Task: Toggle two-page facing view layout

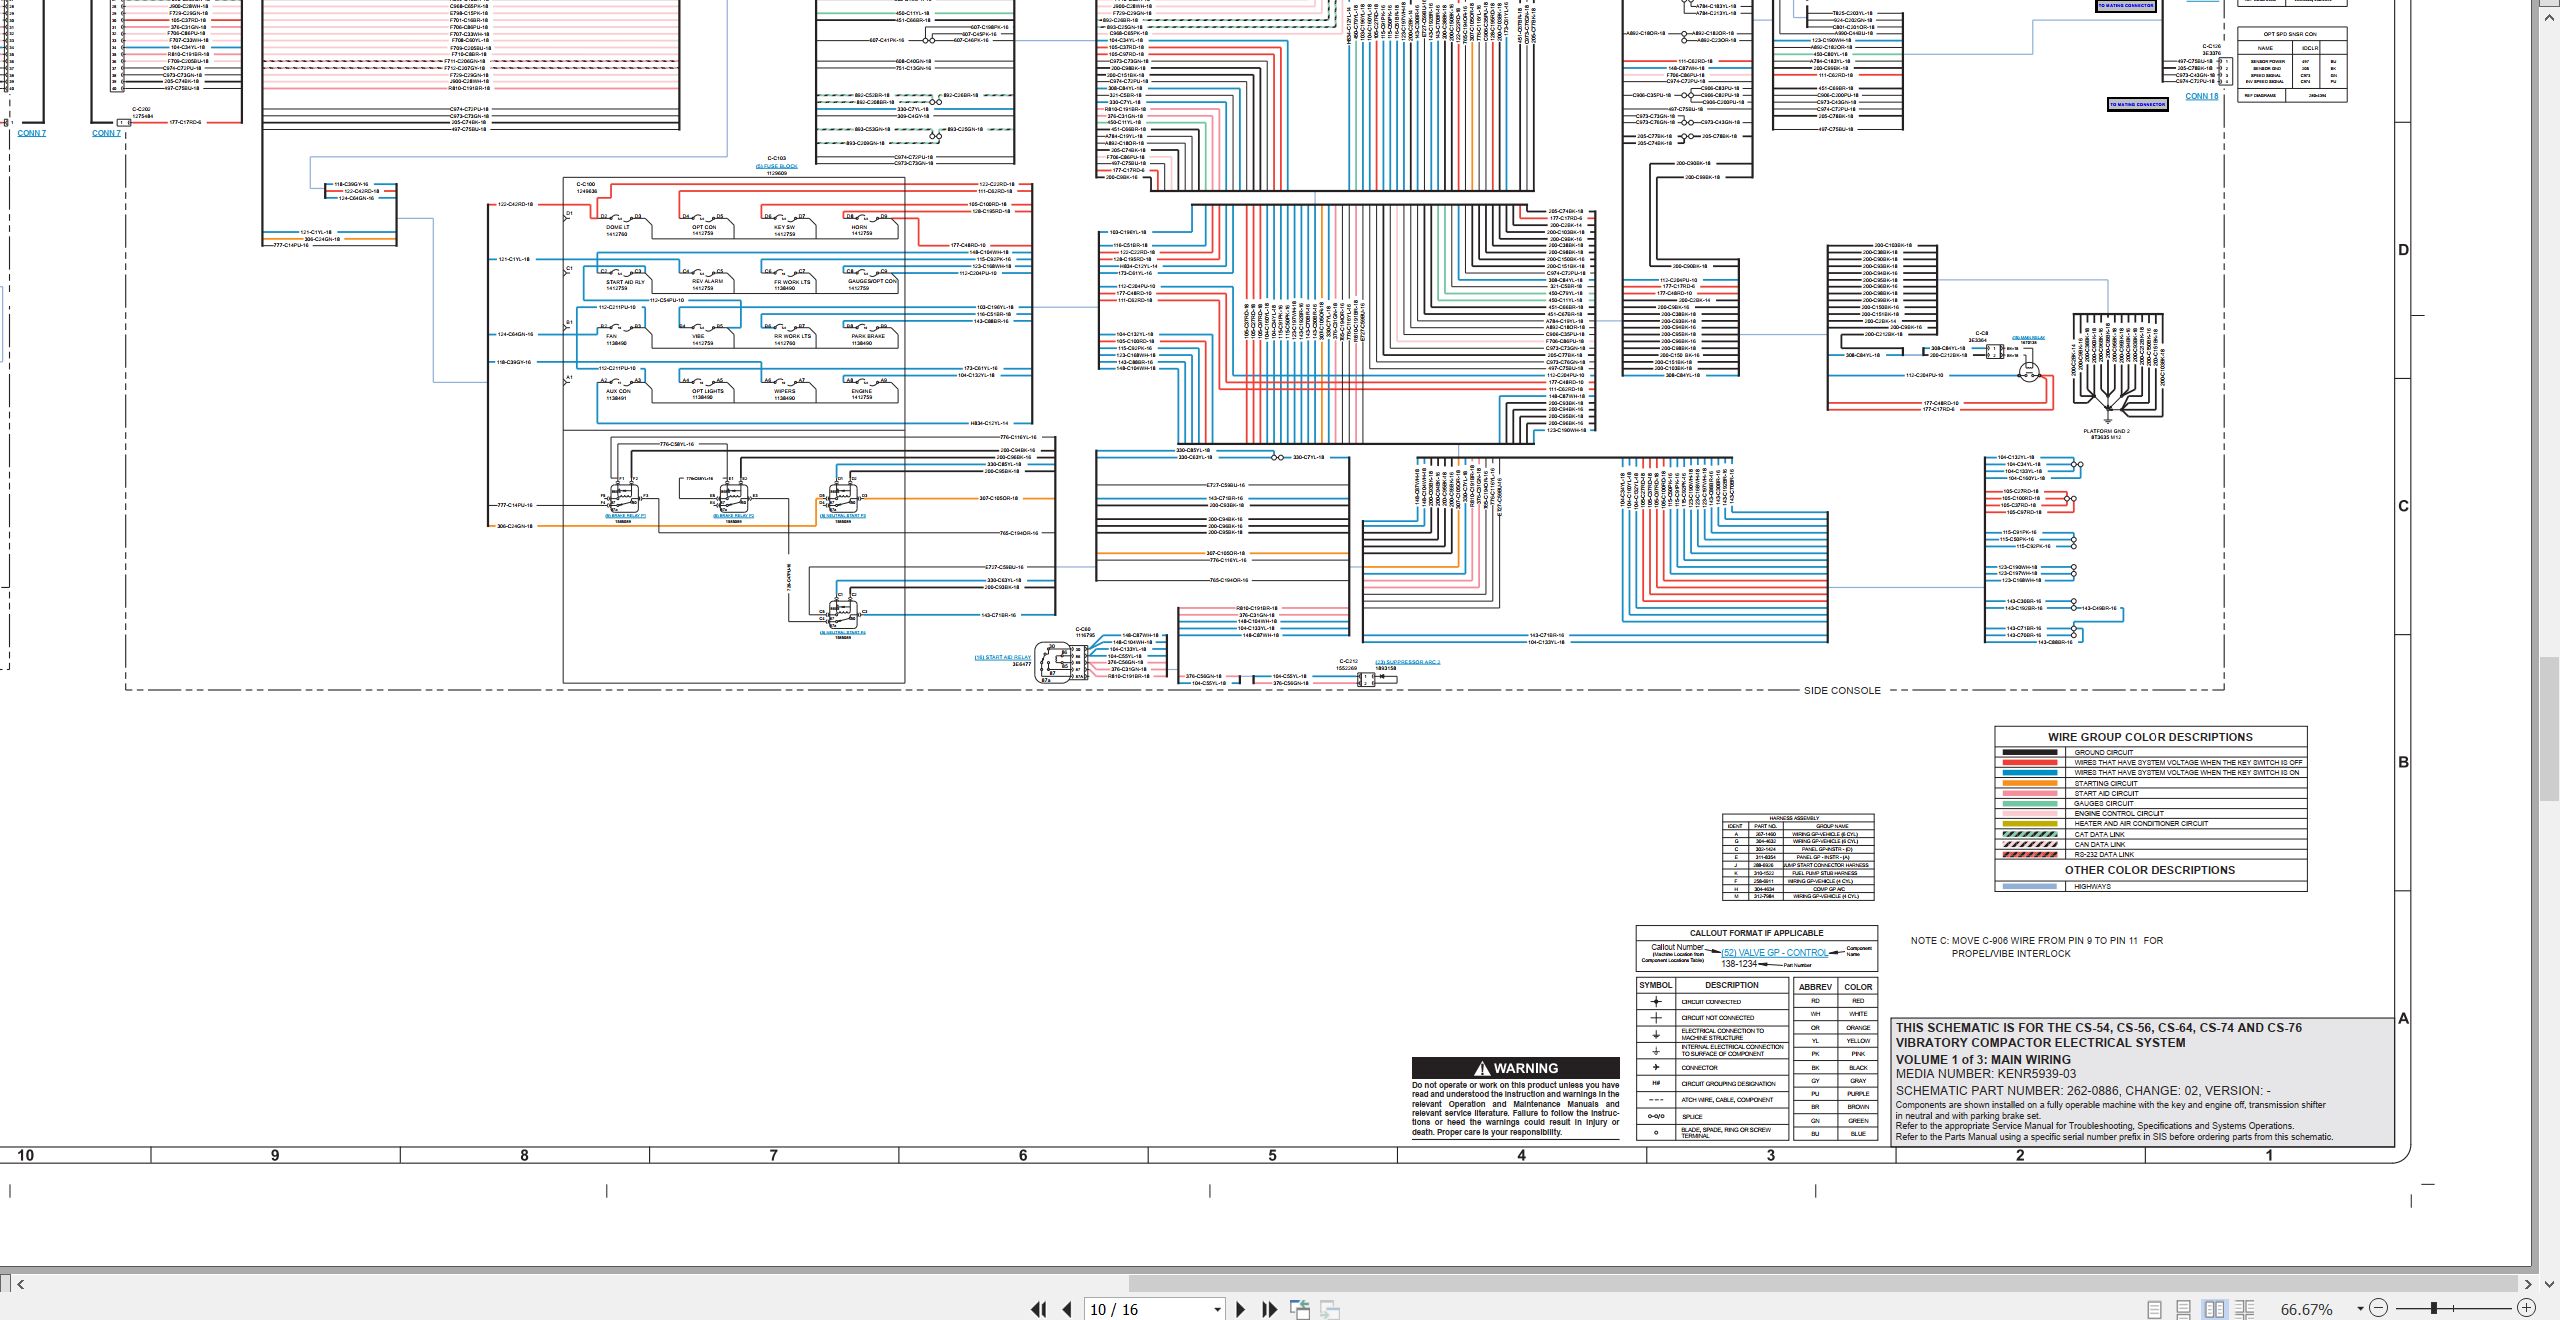Action: 2214,1309
